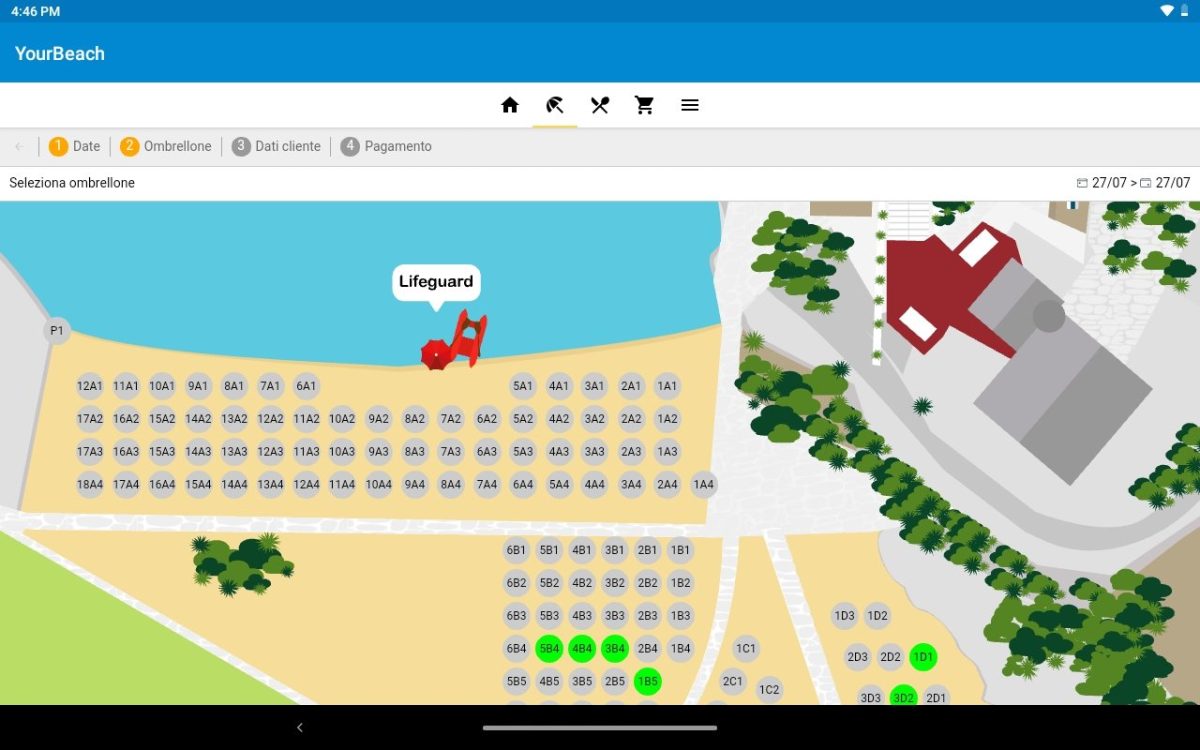Image resolution: width=1200 pixels, height=750 pixels.
Task: Open step 4 Pagamento
Action: point(386,147)
